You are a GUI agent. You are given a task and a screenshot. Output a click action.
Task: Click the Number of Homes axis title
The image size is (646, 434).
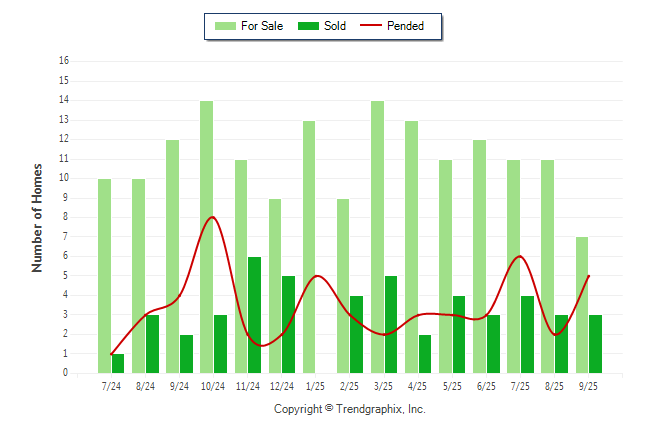38,217
